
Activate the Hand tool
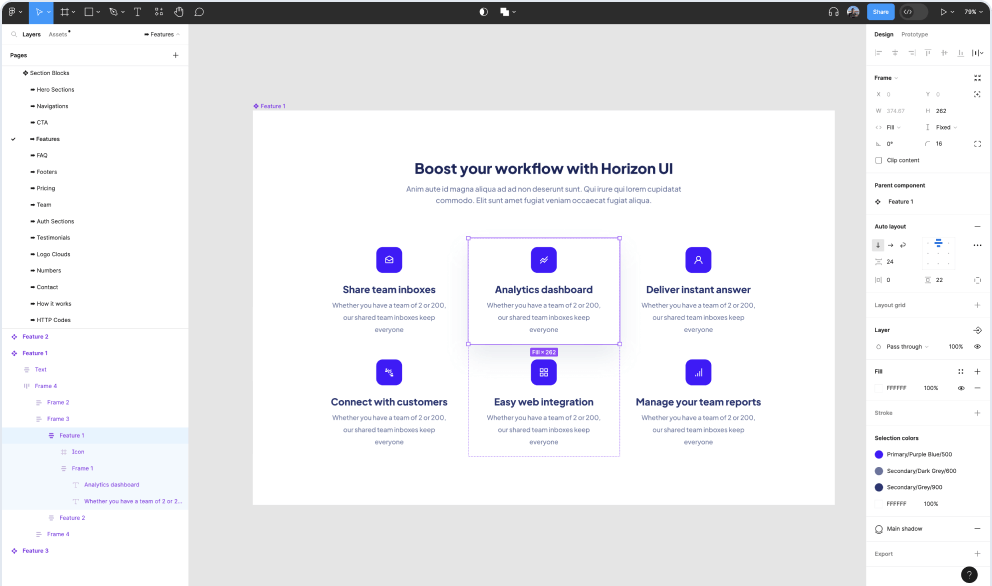179,11
